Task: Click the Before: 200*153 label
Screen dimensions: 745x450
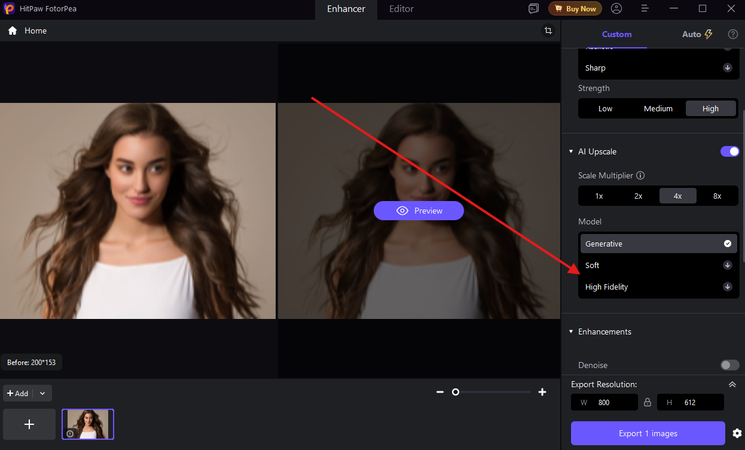Action: (31, 363)
